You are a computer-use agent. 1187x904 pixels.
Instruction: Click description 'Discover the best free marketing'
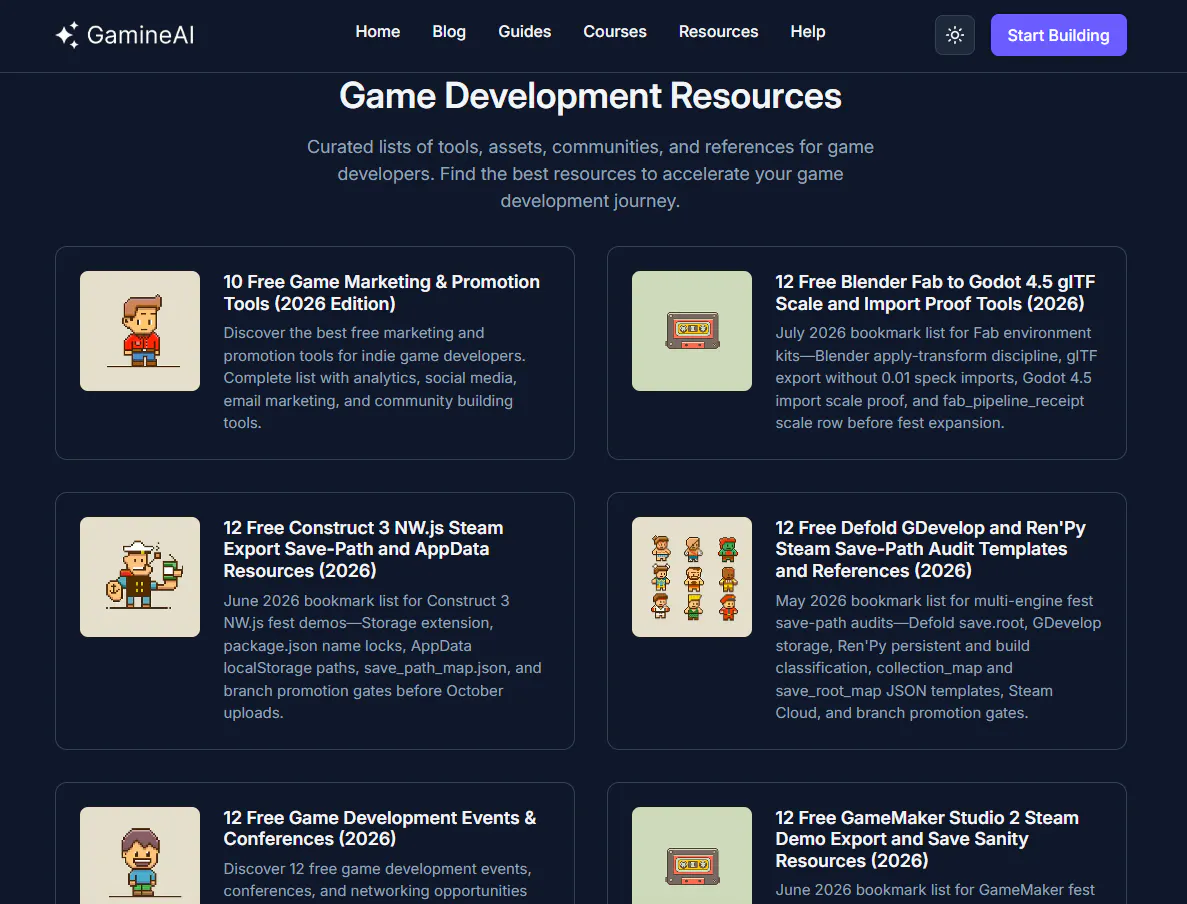pyautogui.click(x=375, y=378)
